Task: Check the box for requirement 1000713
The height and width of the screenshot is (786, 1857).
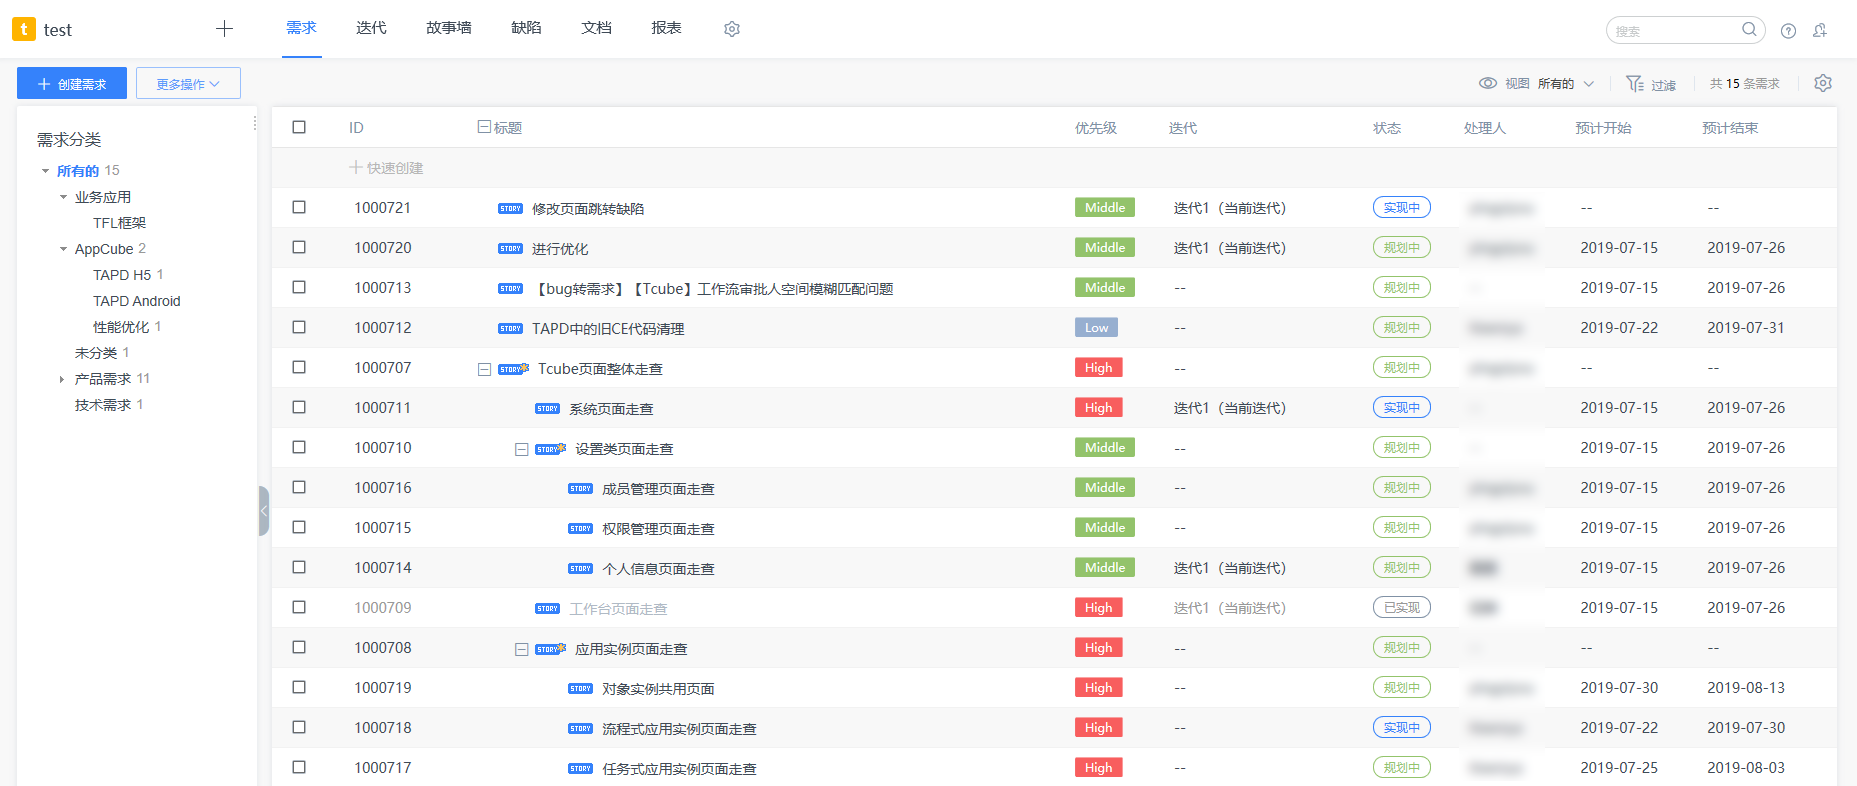Action: coord(299,287)
